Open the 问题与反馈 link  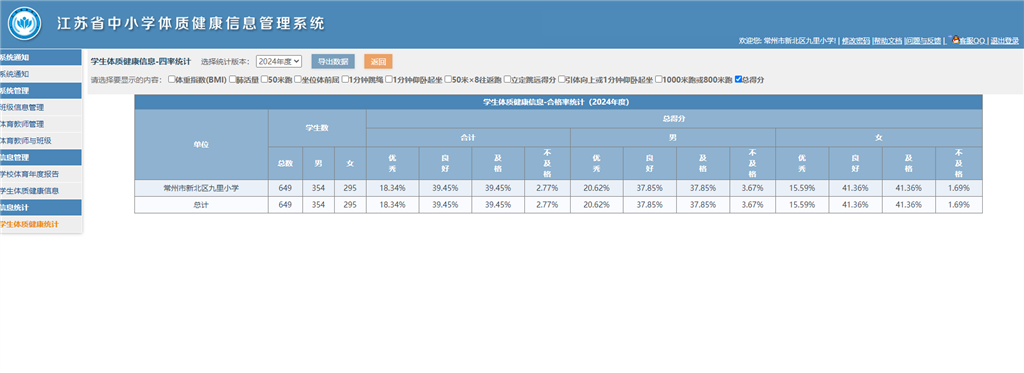[x=923, y=41]
